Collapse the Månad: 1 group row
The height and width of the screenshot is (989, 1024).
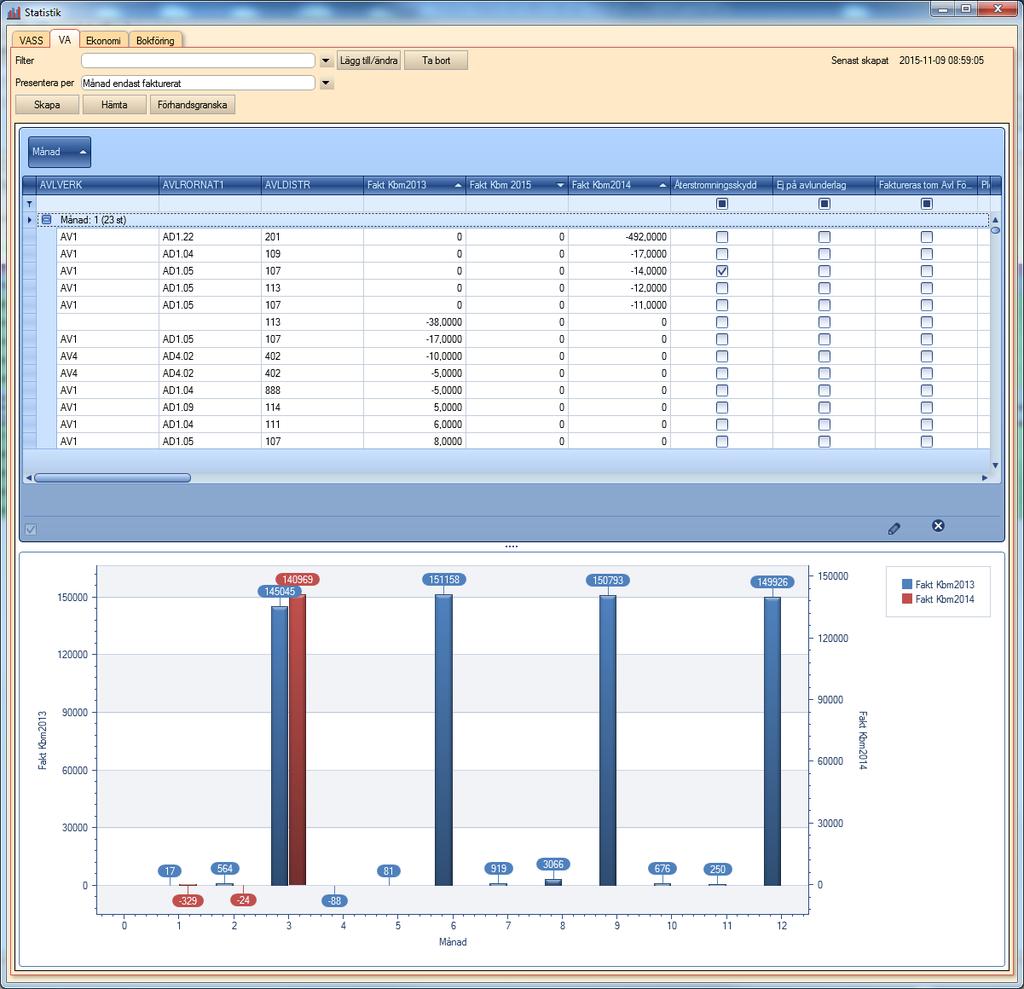click(46, 219)
